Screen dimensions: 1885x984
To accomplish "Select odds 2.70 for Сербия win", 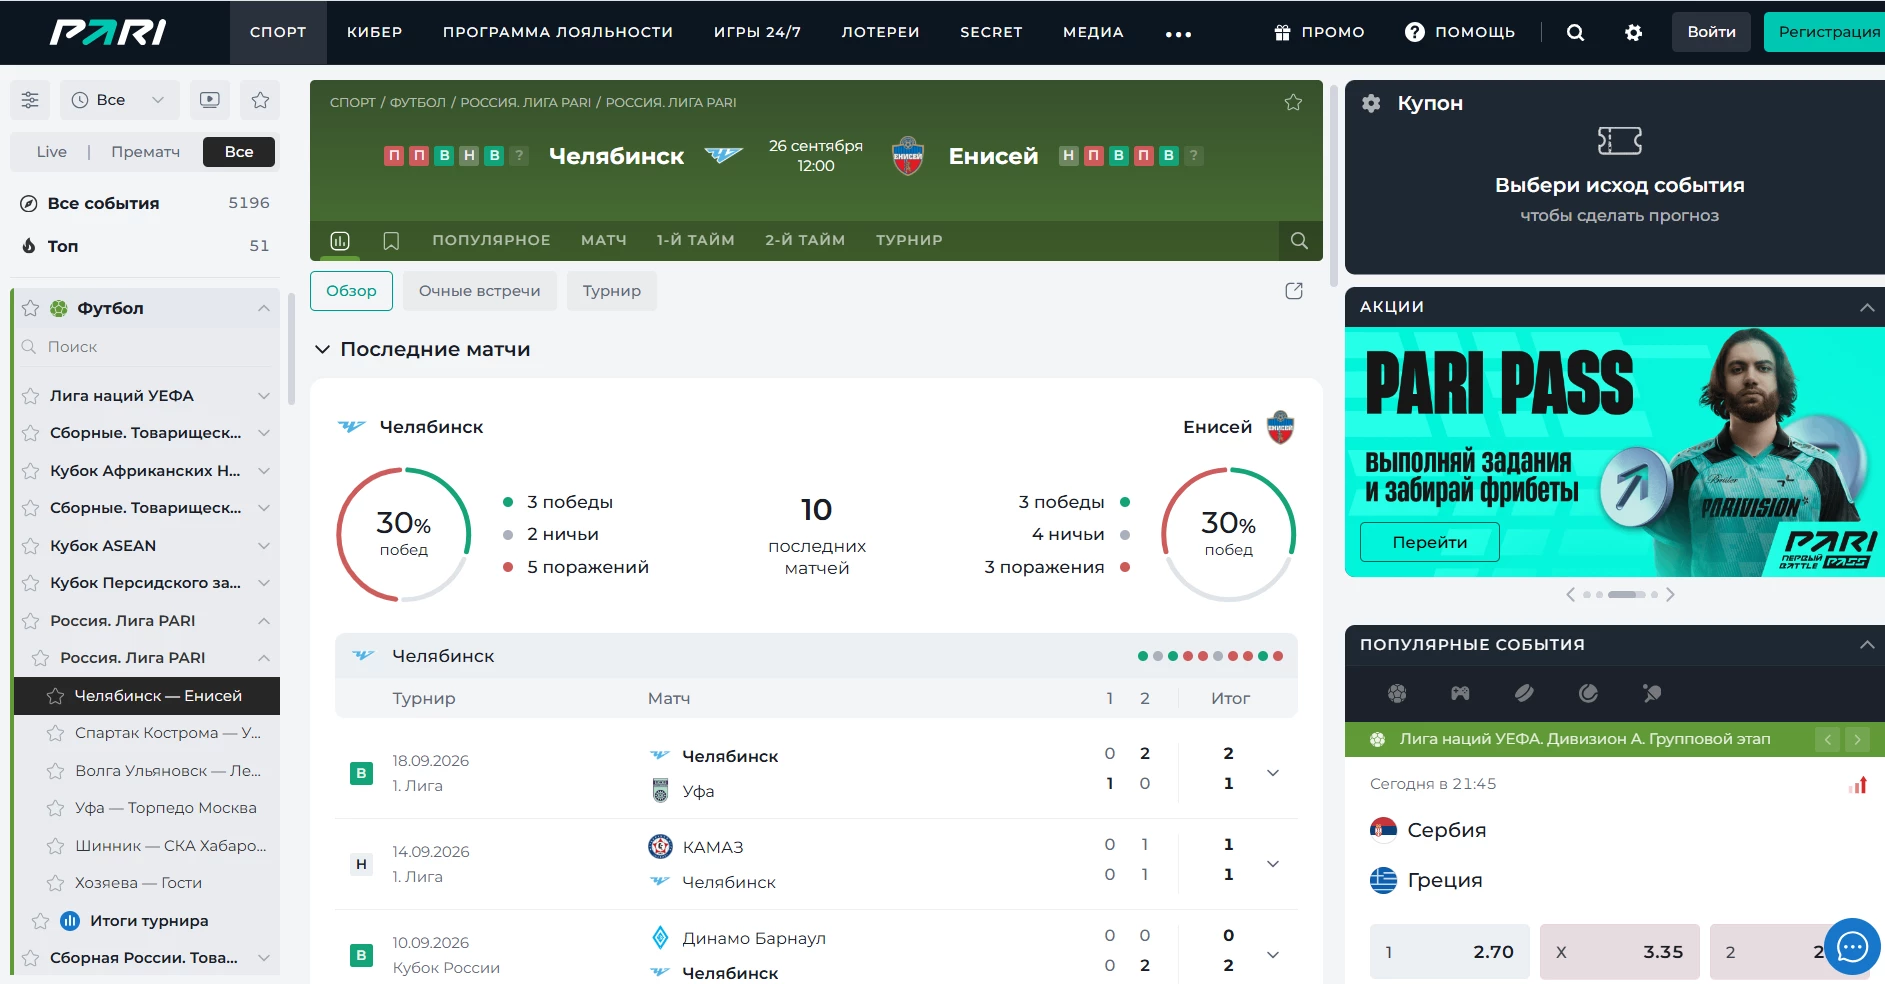I will coord(1449,952).
